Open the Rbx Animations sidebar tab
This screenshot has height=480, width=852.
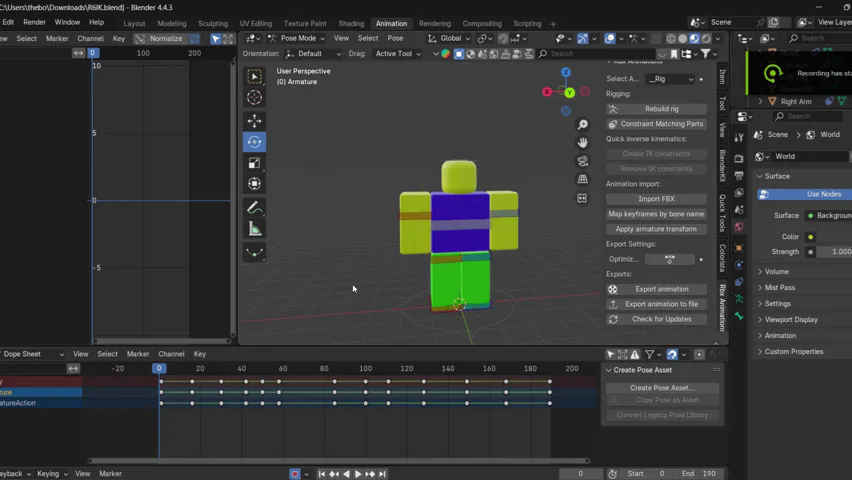[x=722, y=307]
